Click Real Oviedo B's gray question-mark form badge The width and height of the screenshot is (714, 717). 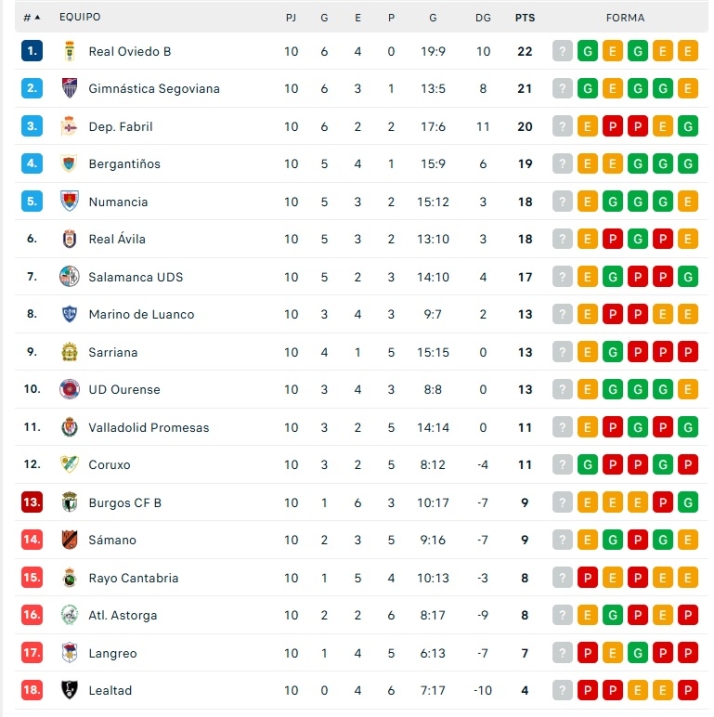pyautogui.click(x=563, y=51)
